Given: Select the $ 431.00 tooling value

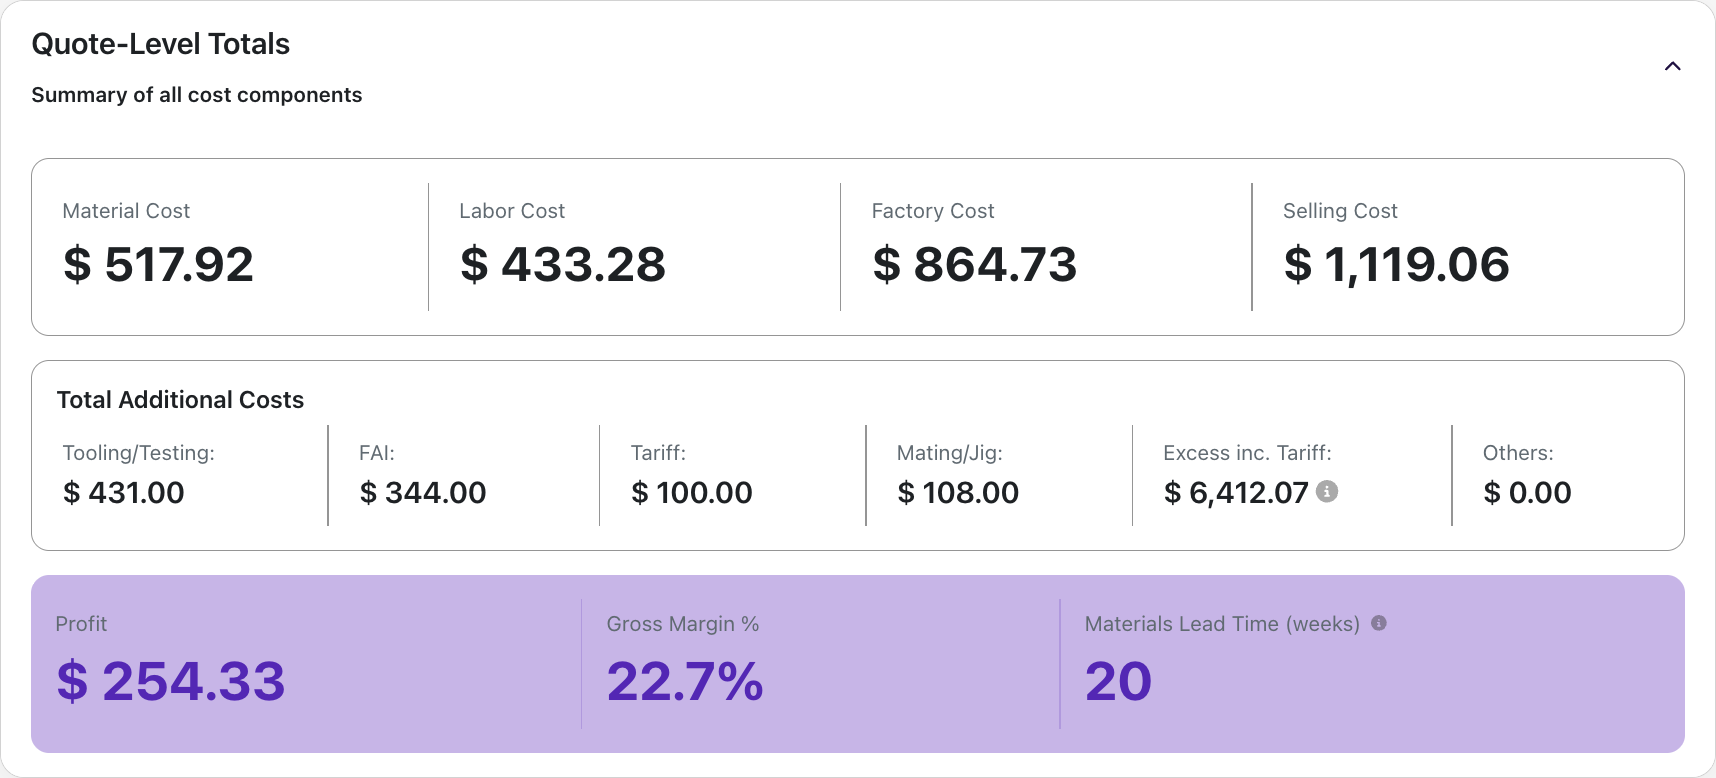Looking at the screenshot, I should (x=124, y=492).
